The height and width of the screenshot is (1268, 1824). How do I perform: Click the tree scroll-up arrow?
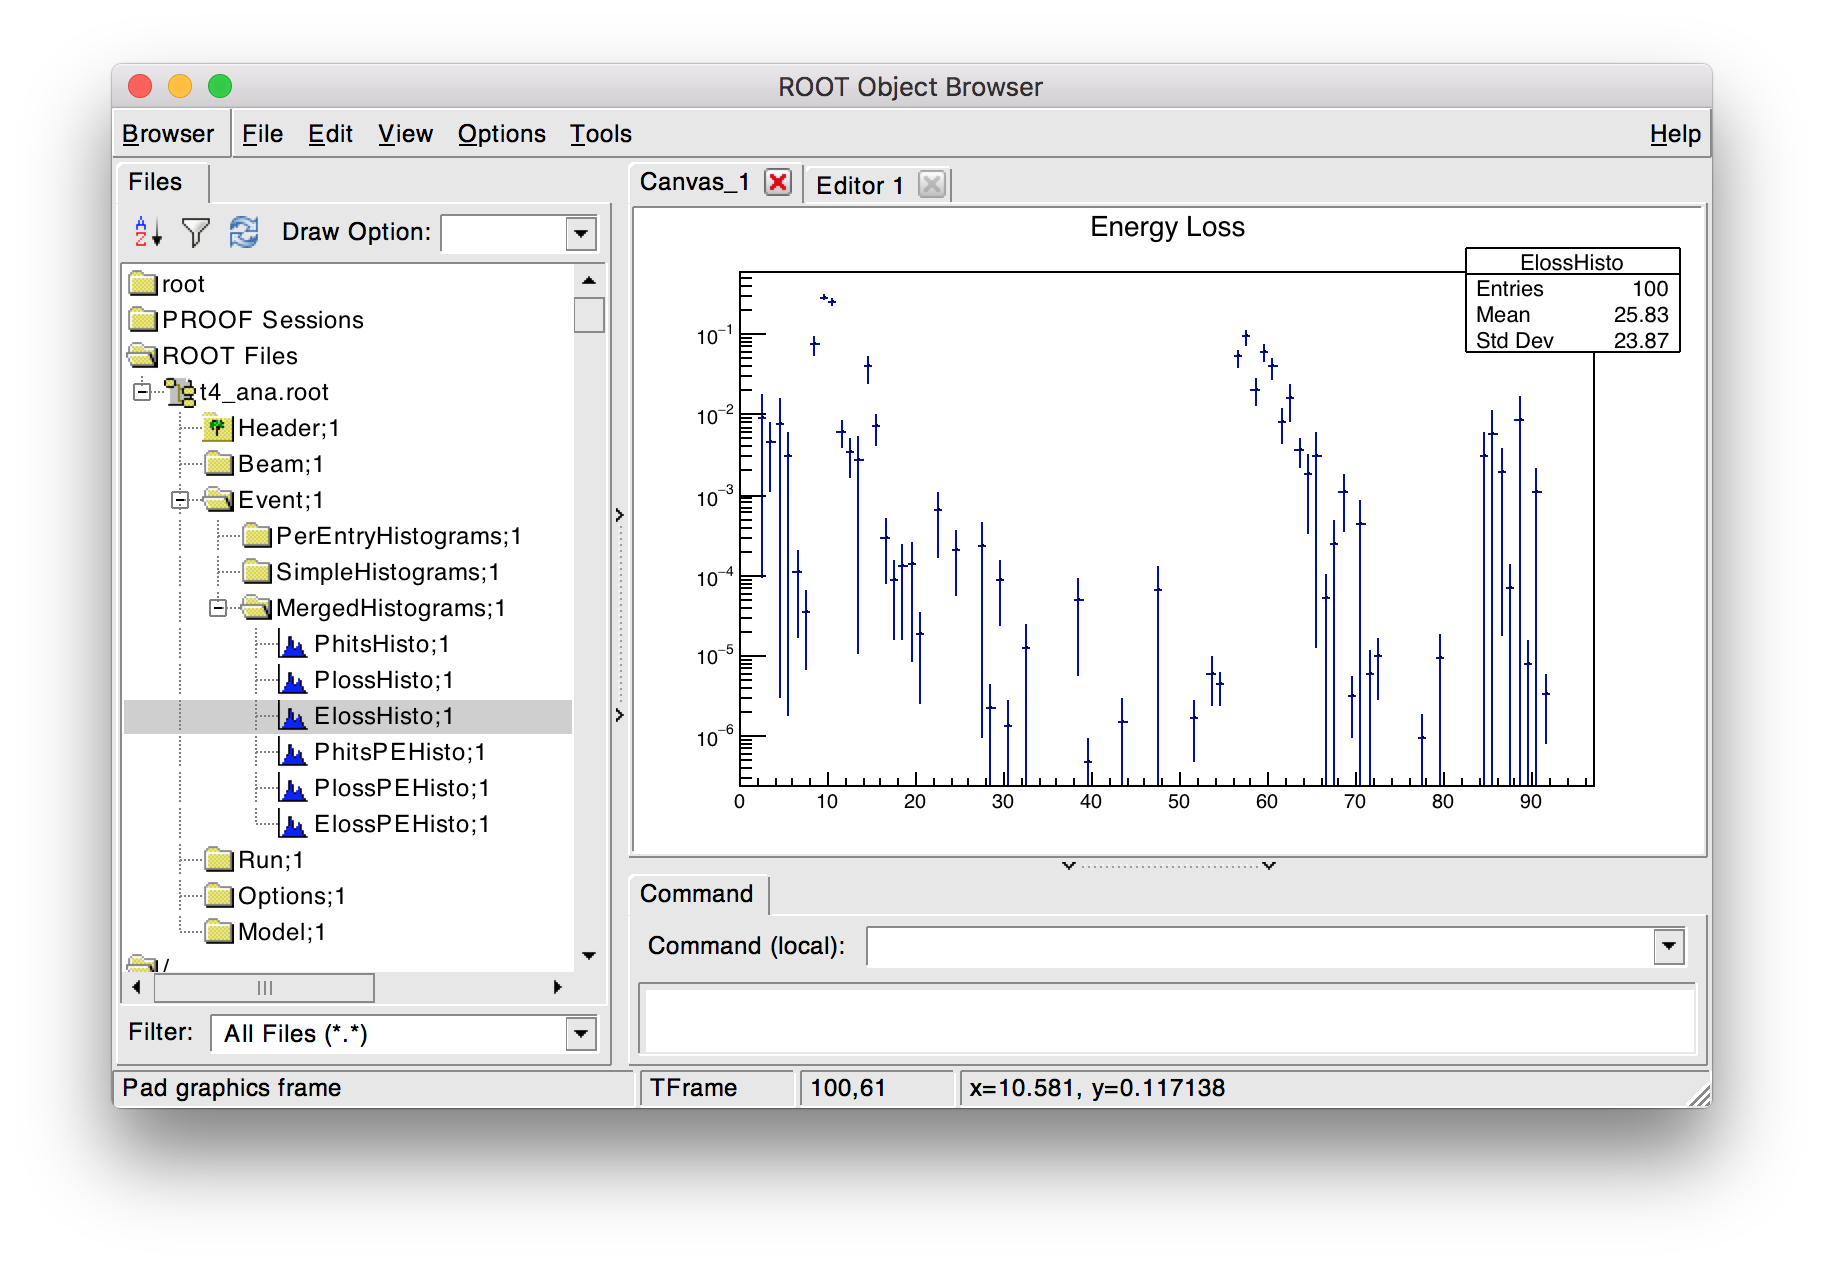pyautogui.click(x=589, y=281)
